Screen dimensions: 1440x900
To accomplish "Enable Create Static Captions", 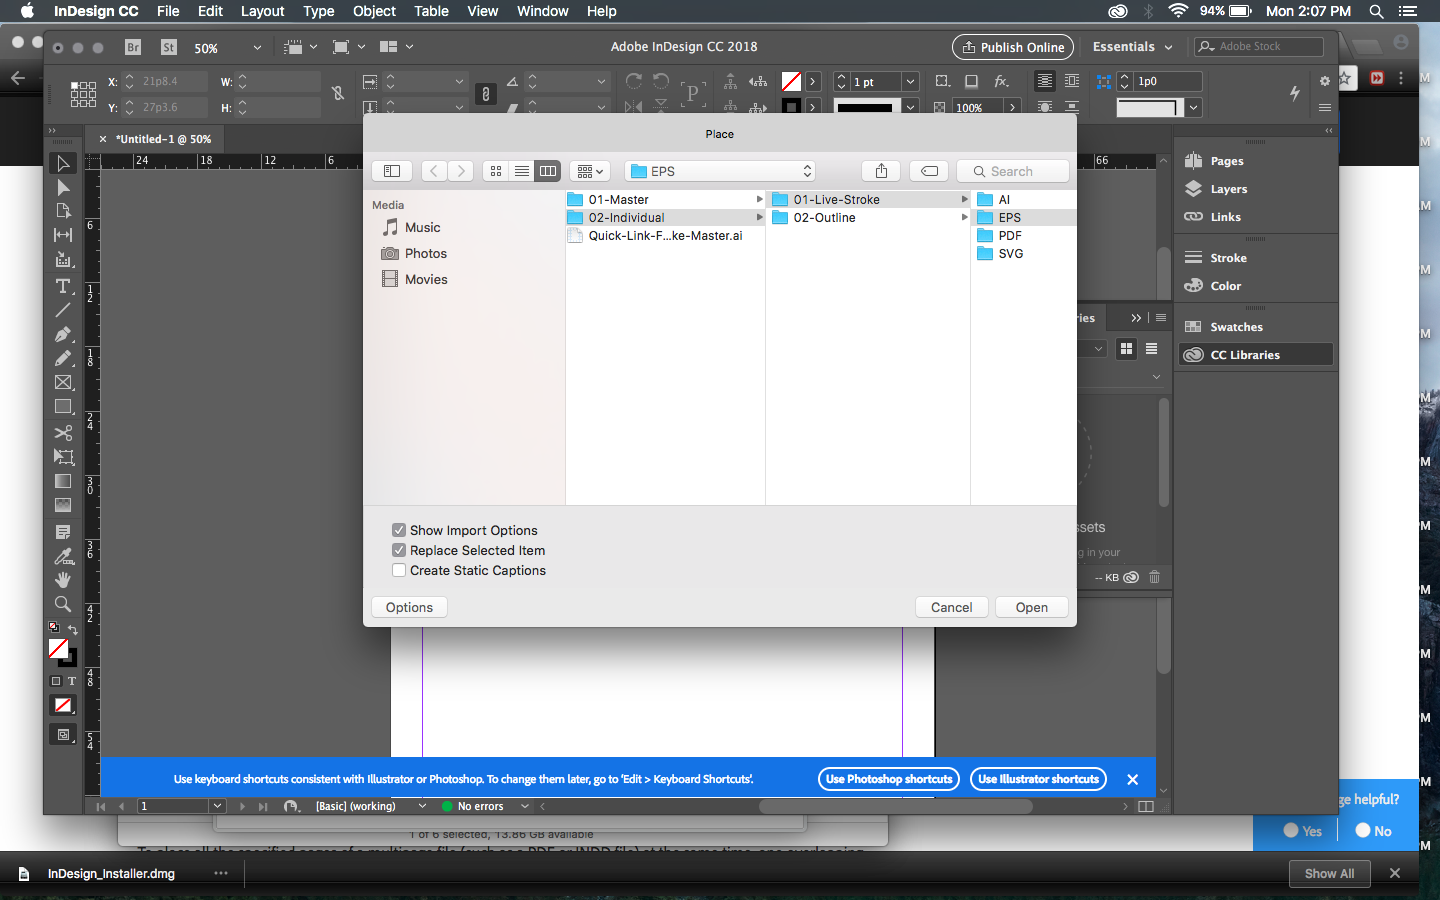I will 399,570.
